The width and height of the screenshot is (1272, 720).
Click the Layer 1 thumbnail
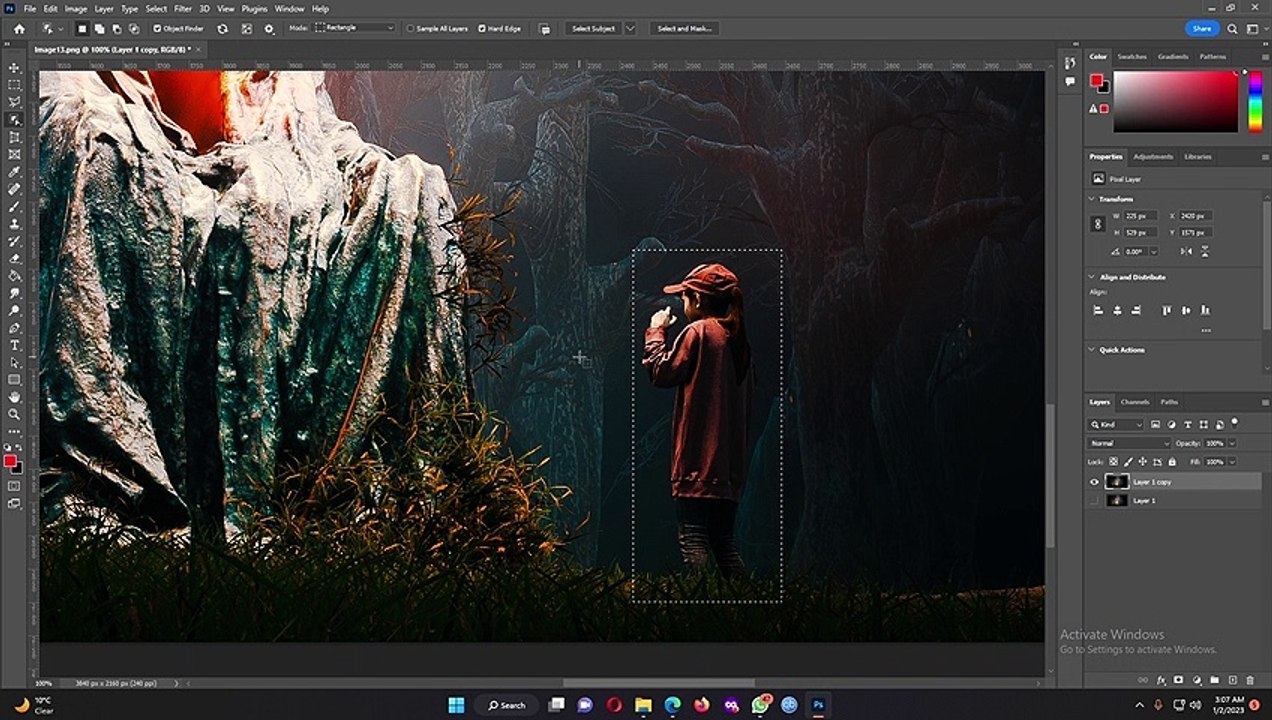[x=1117, y=500]
